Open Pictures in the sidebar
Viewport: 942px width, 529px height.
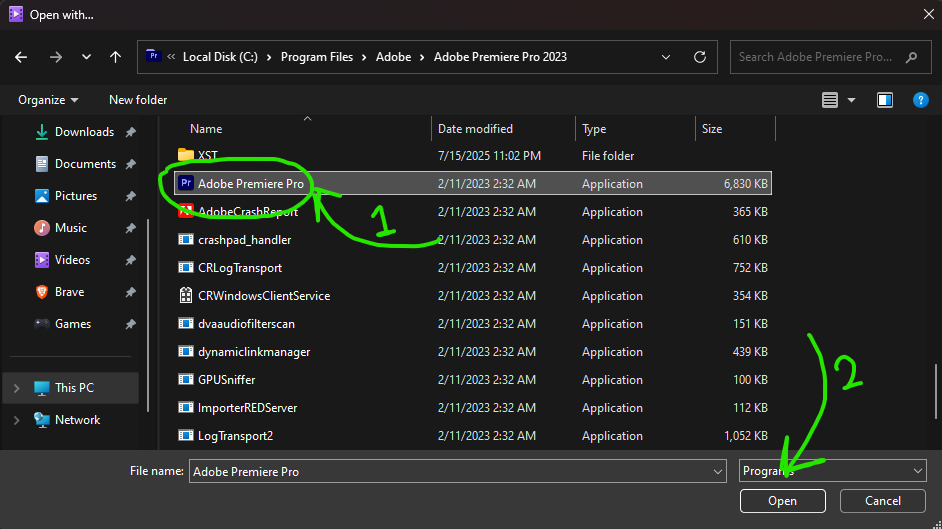[76, 196]
